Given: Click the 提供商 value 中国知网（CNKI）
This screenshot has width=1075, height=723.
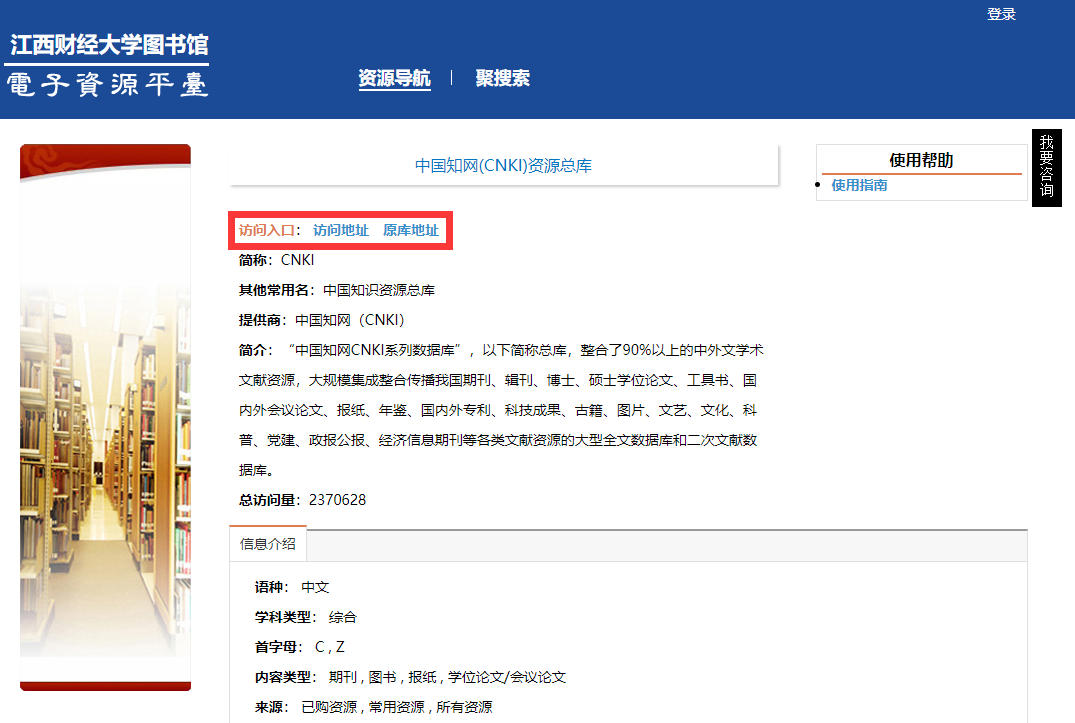Looking at the screenshot, I should (x=349, y=321).
